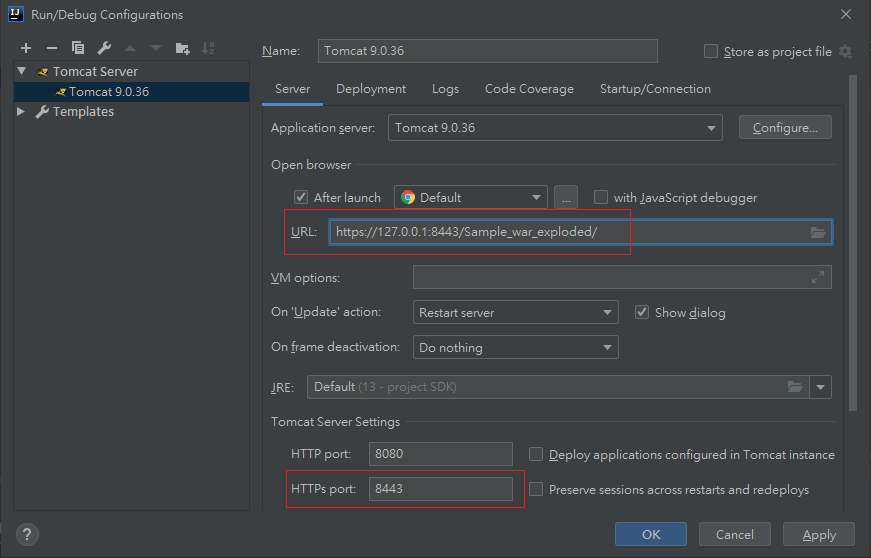Move configuration up with the up arrow
Viewport: 871px width, 558px height.
pyautogui.click(x=130, y=48)
